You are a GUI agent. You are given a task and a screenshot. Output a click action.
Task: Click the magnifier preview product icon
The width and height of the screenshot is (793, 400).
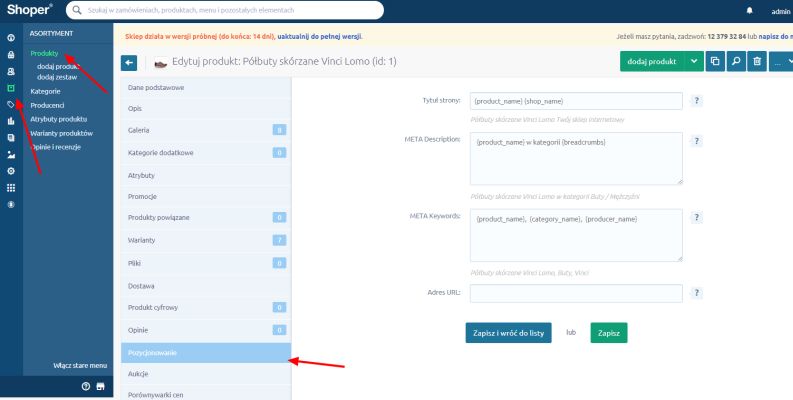(x=736, y=62)
